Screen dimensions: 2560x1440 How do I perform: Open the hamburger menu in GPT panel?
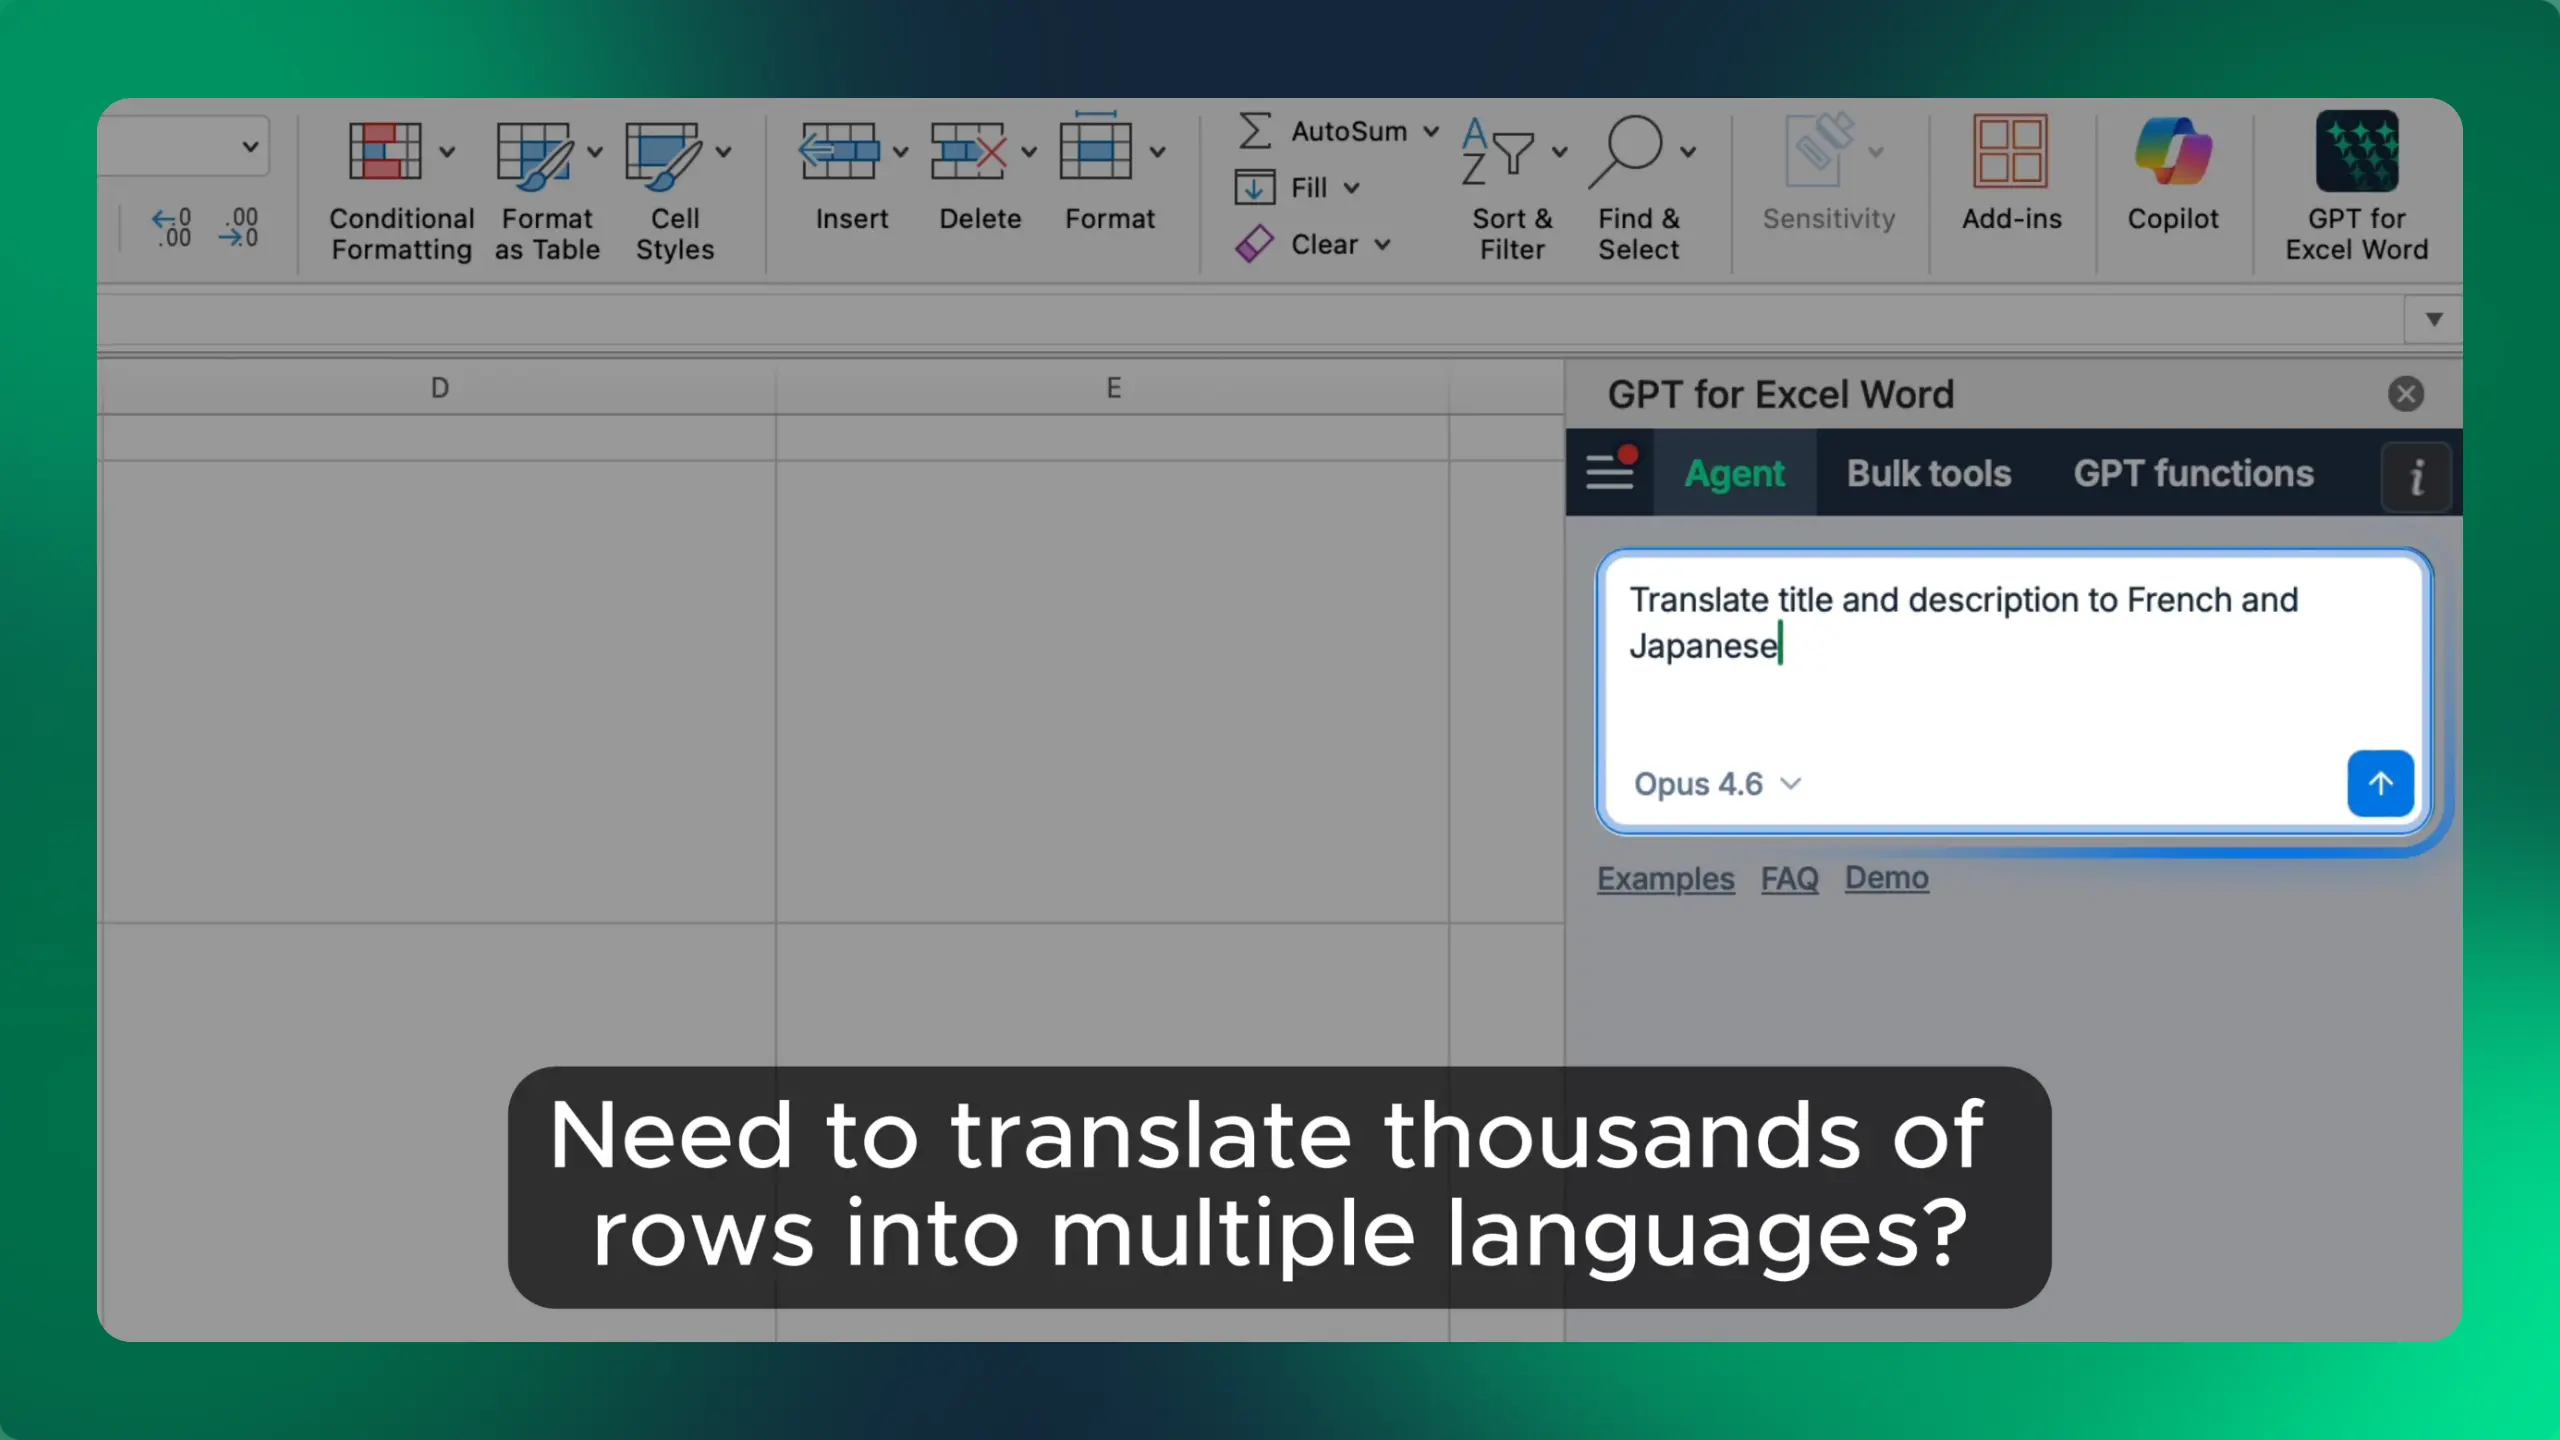tap(1610, 472)
